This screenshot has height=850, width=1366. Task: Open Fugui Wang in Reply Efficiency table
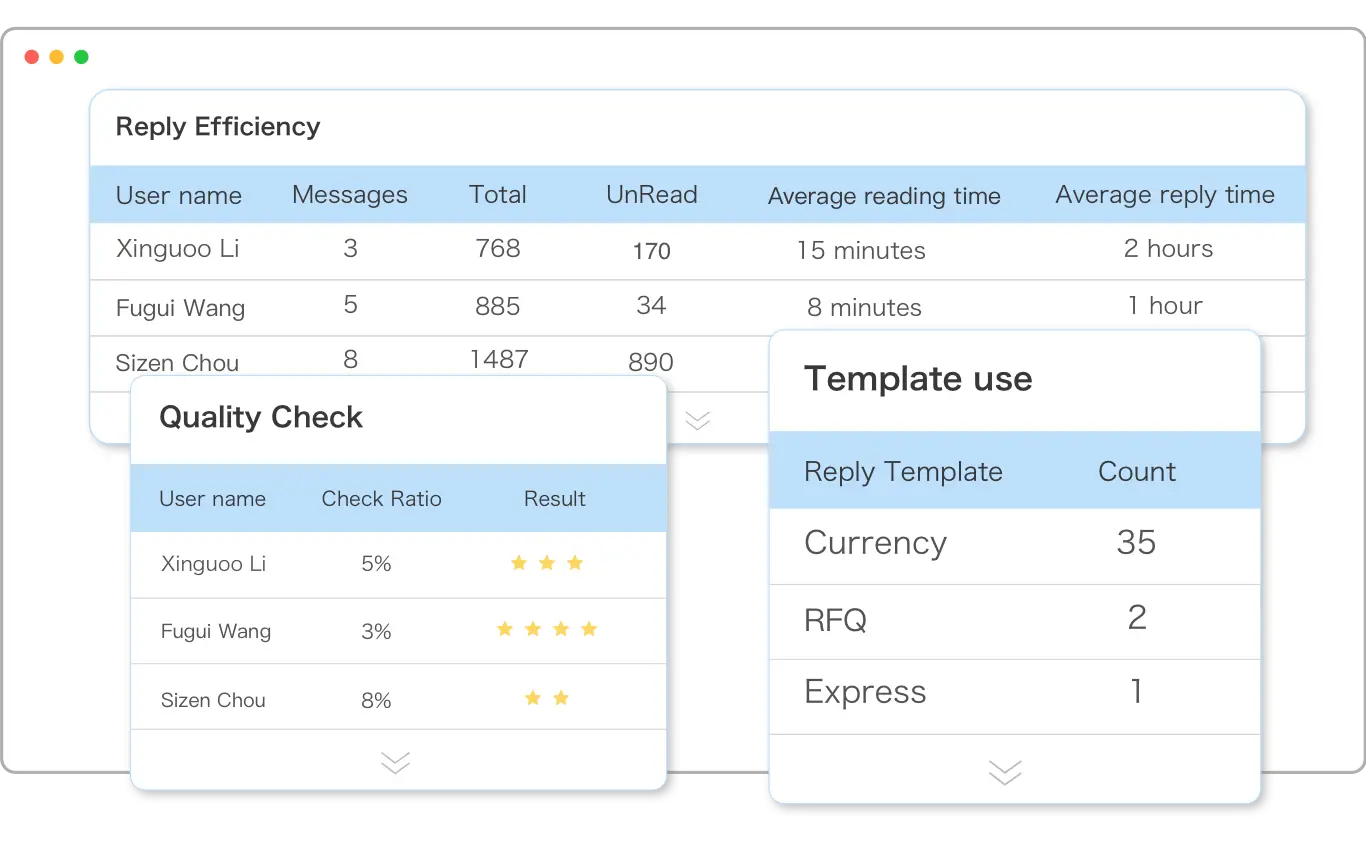[x=180, y=307]
